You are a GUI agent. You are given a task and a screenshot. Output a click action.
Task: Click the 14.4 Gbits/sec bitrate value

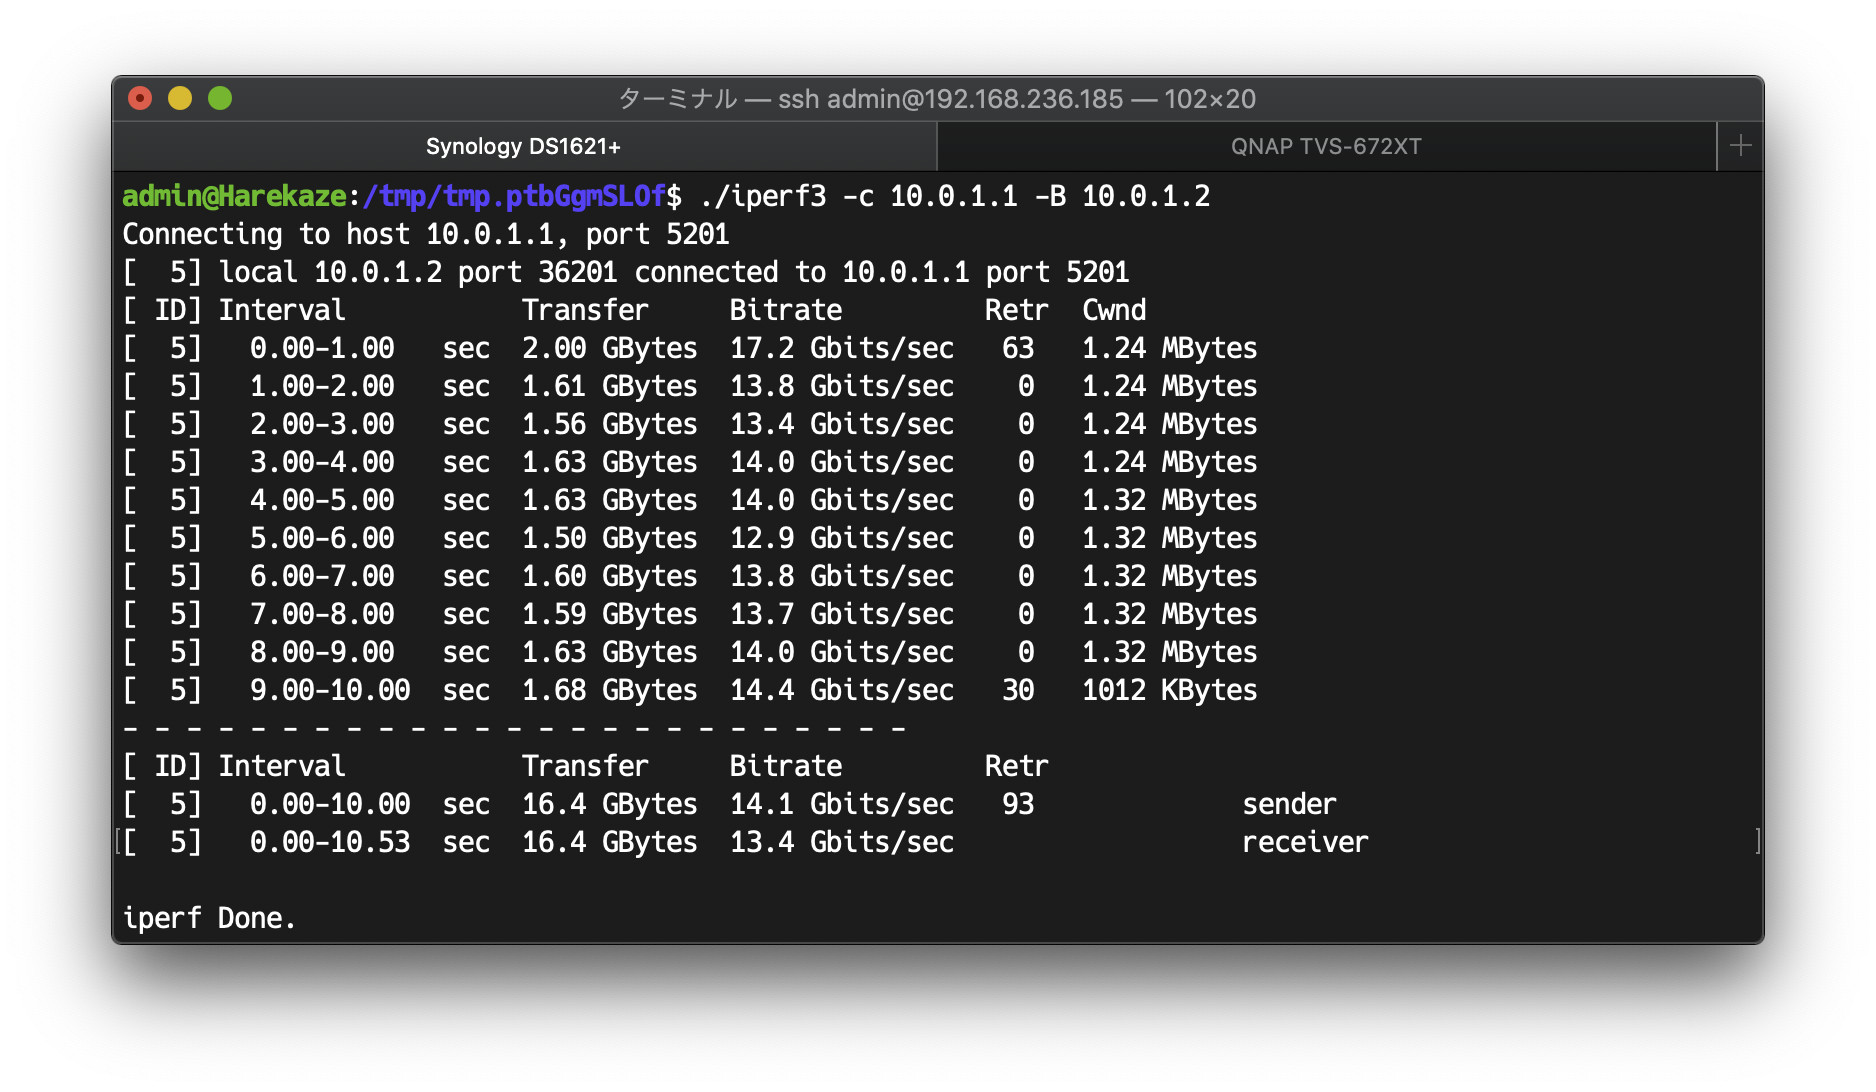pos(841,690)
